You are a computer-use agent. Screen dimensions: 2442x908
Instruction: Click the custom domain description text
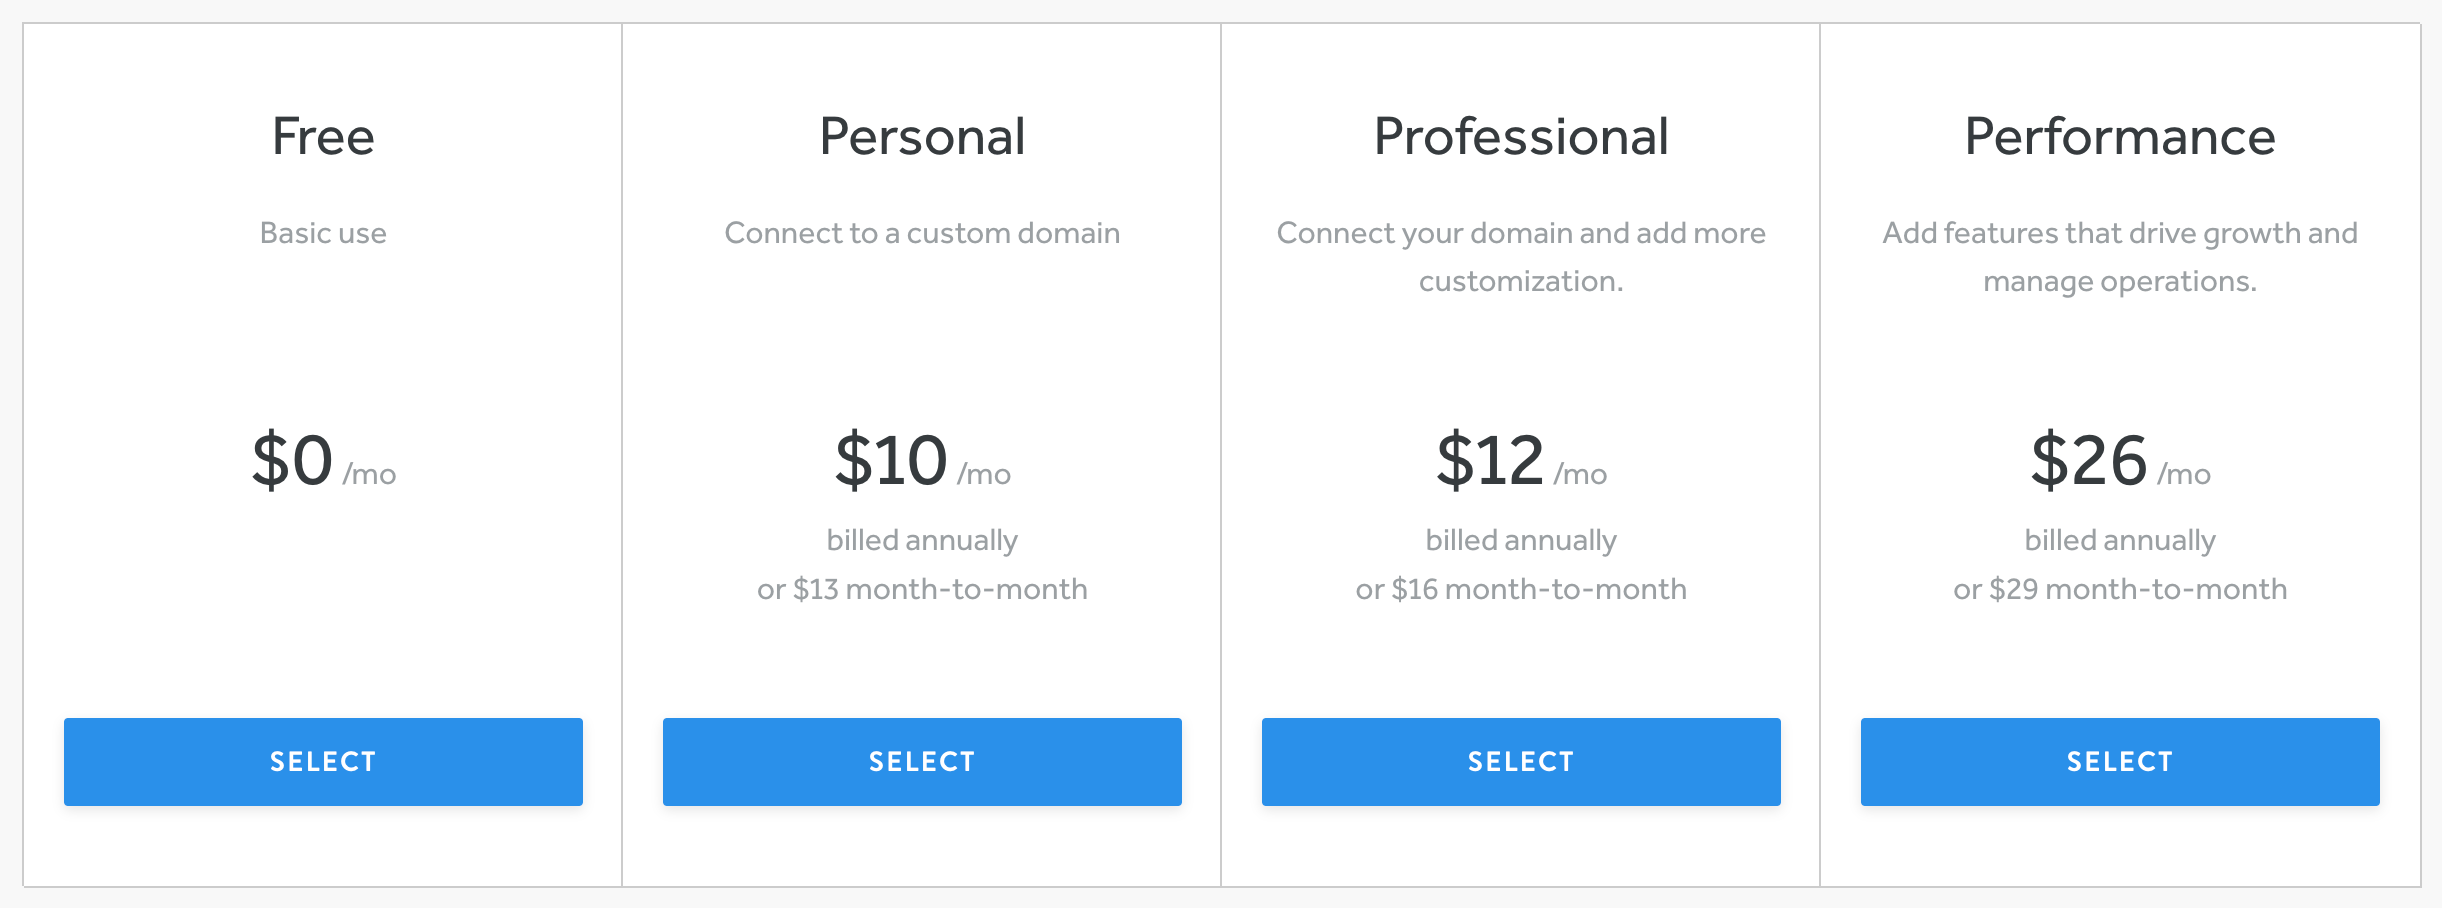click(x=921, y=233)
